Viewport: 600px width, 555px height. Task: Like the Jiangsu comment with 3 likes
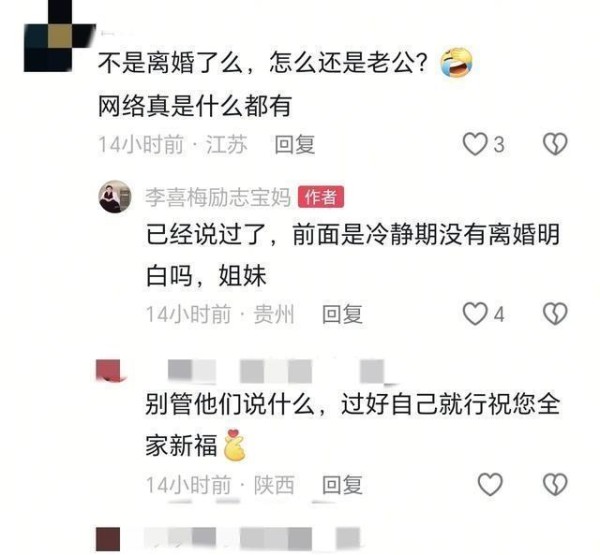pos(475,144)
